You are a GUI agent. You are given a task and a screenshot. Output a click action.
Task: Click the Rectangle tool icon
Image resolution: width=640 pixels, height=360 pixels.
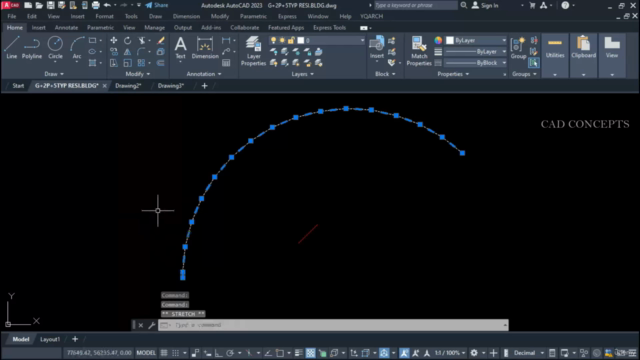click(93, 40)
